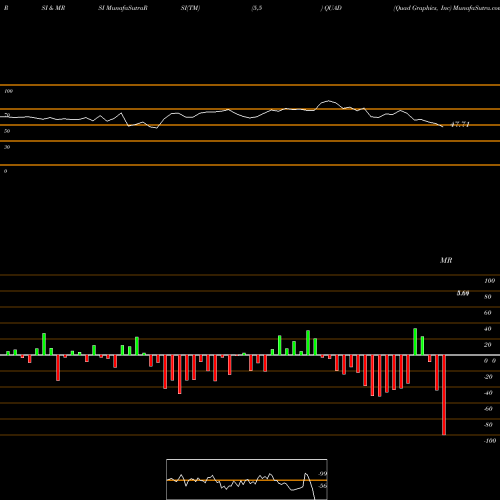Image resolution: width=500 pixels, height=500 pixels.
Task: Click the -40 label on MR axis
Action: pyautogui.click(x=488, y=393)
